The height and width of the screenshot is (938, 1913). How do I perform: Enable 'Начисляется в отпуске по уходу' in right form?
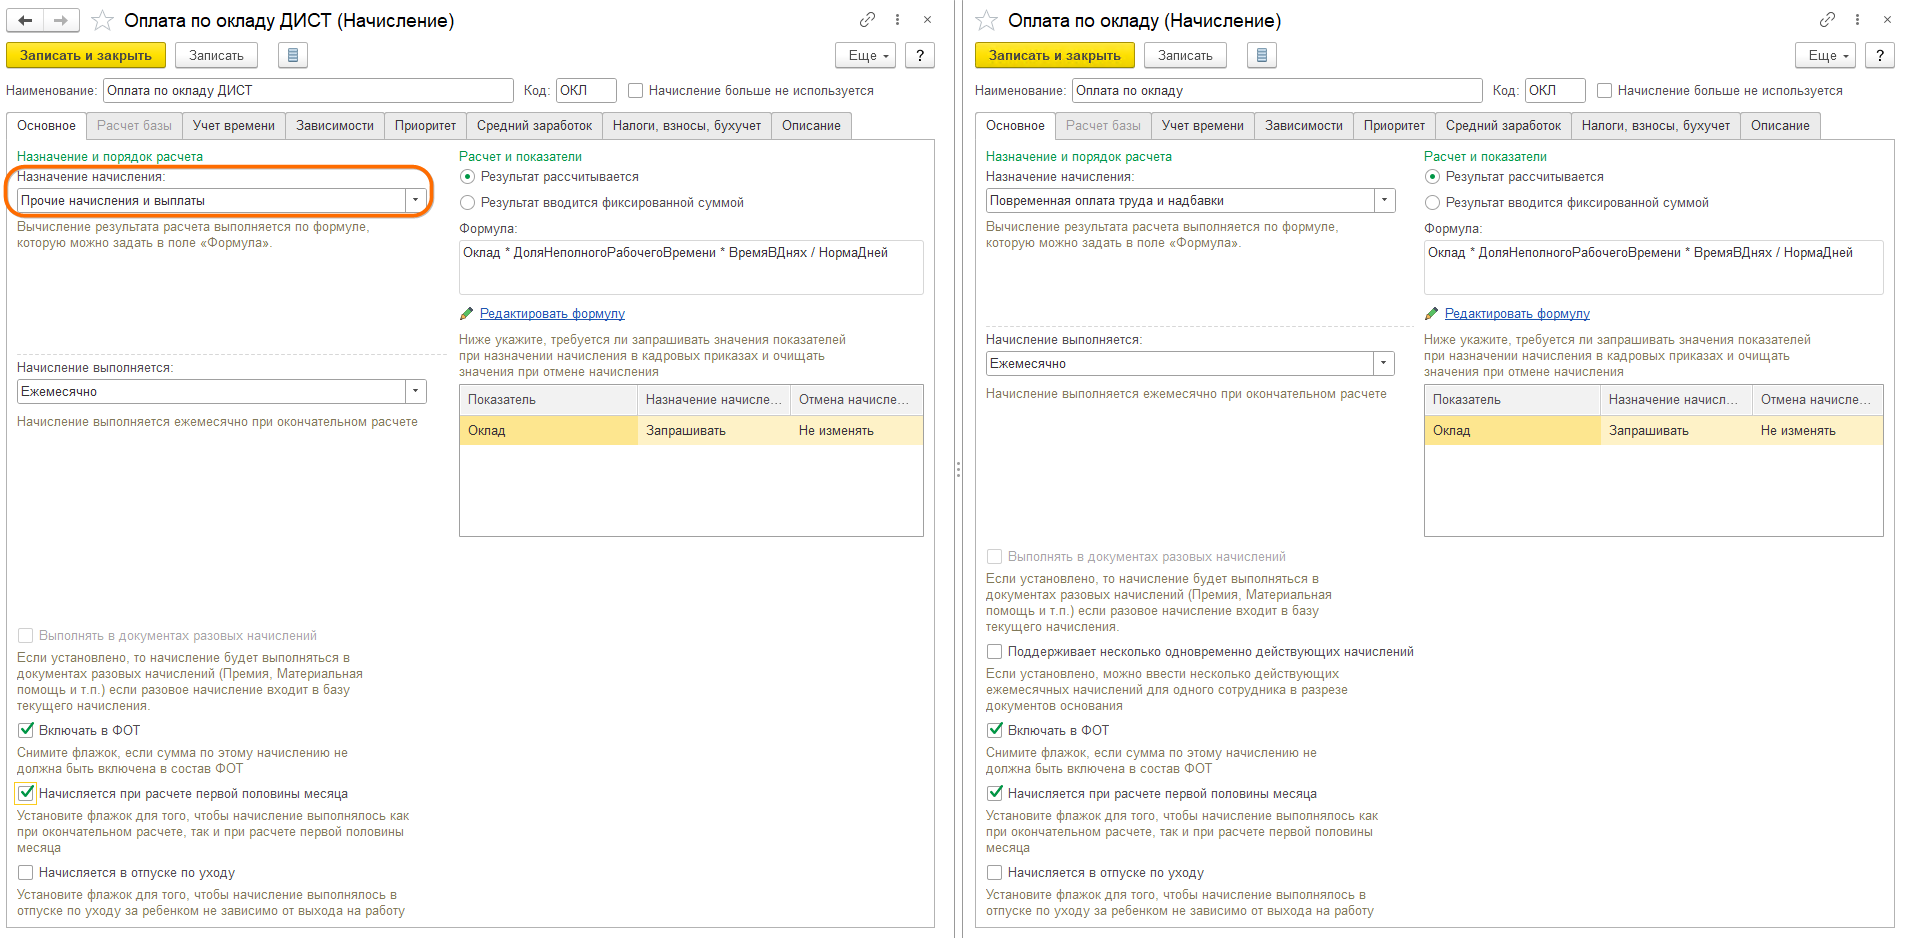tap(995, 873)
